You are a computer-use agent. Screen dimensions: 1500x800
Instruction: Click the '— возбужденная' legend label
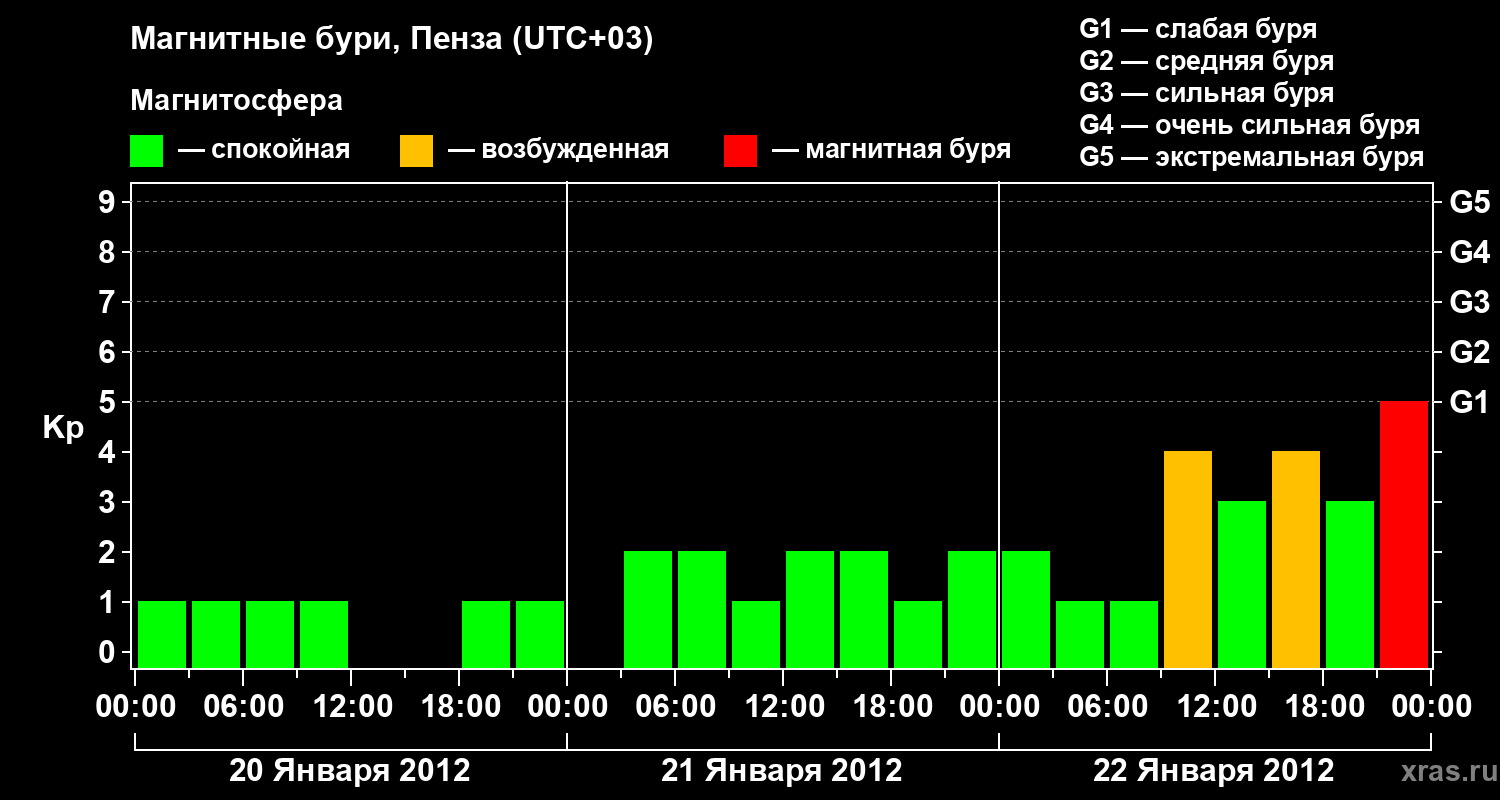point(558,151)
